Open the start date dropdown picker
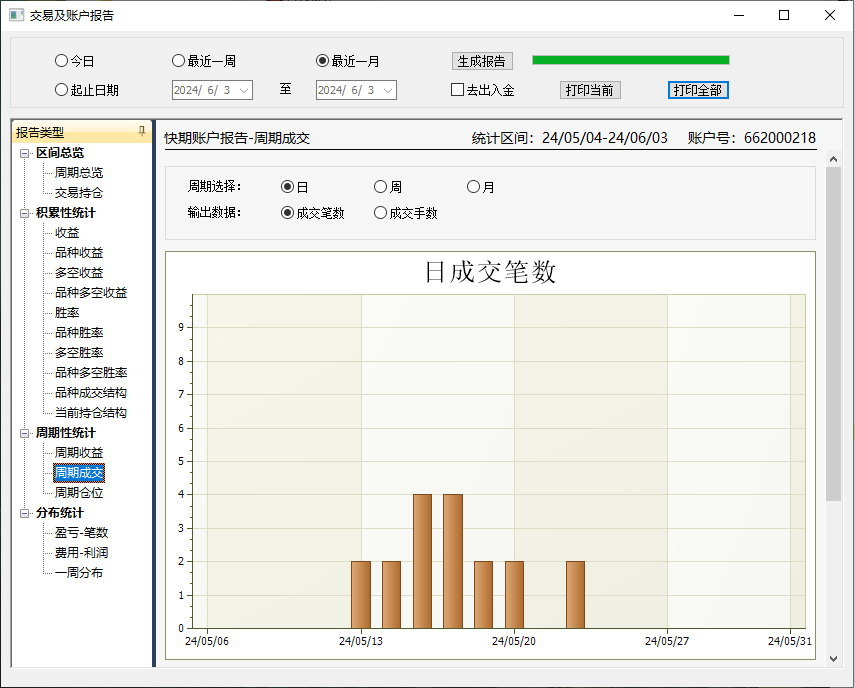The width and height of the screenshot is (855, 688). [x=243, y=90]
